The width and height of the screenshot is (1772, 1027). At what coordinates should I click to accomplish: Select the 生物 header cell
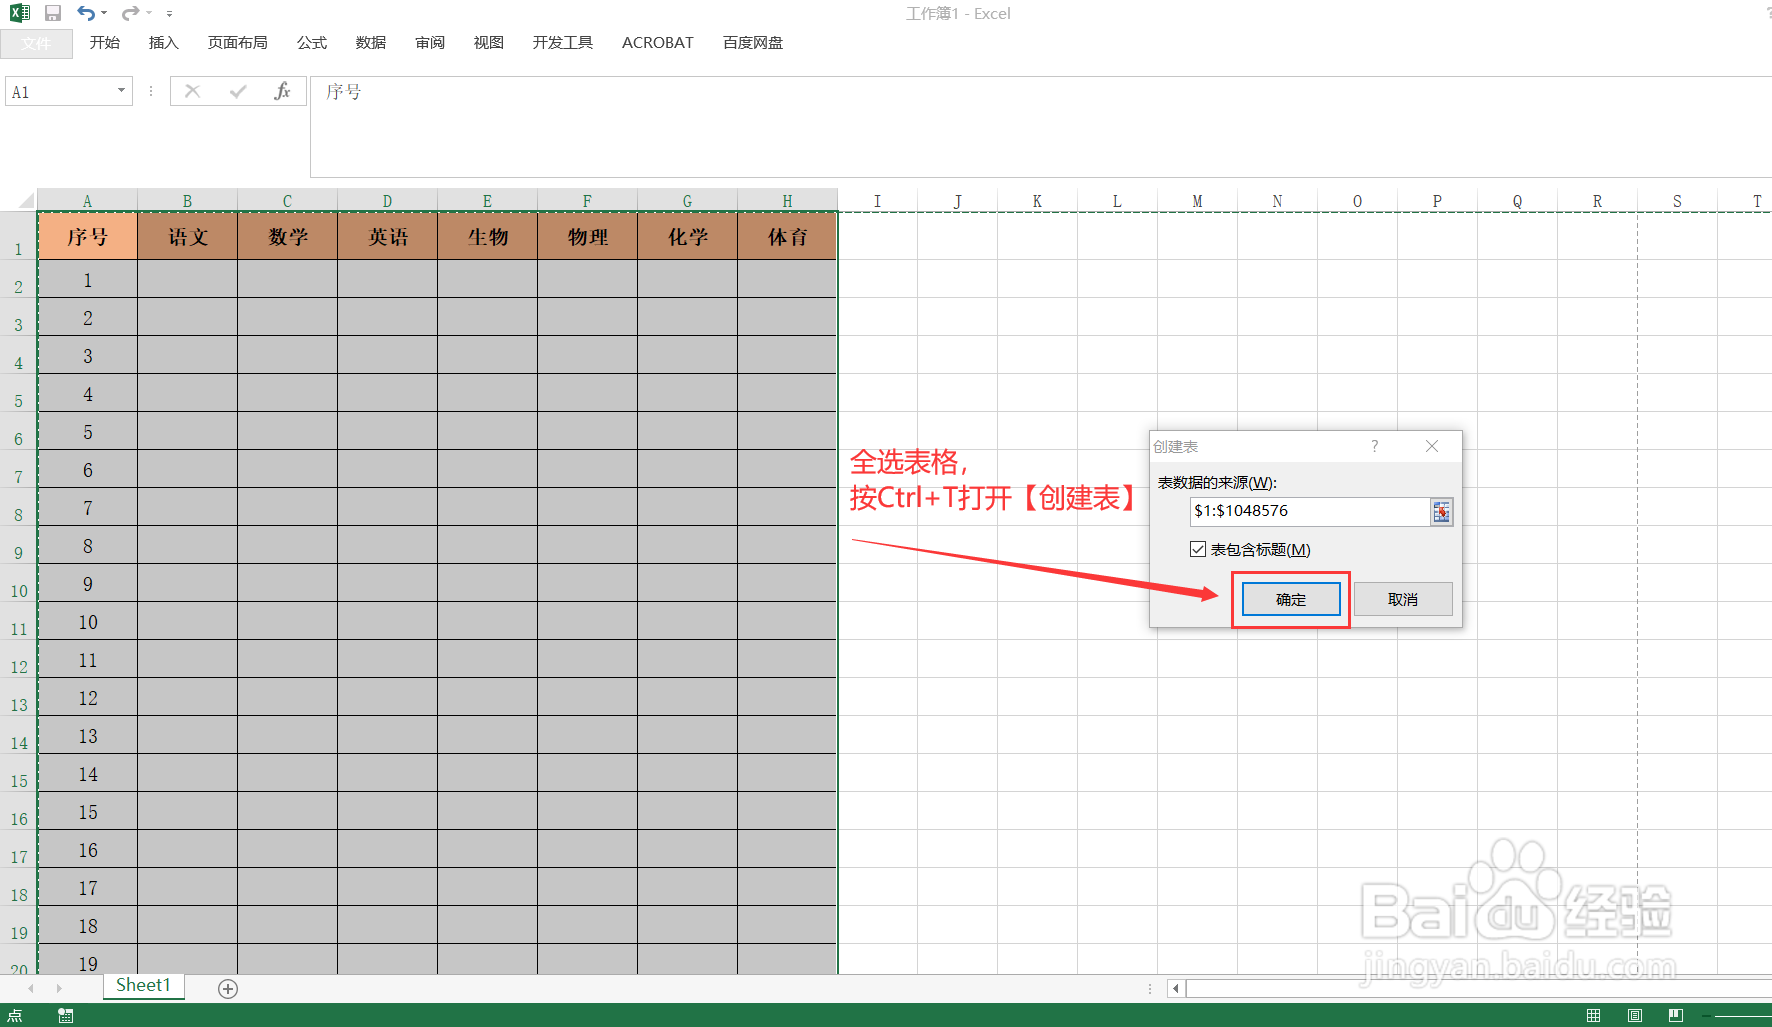487,236
